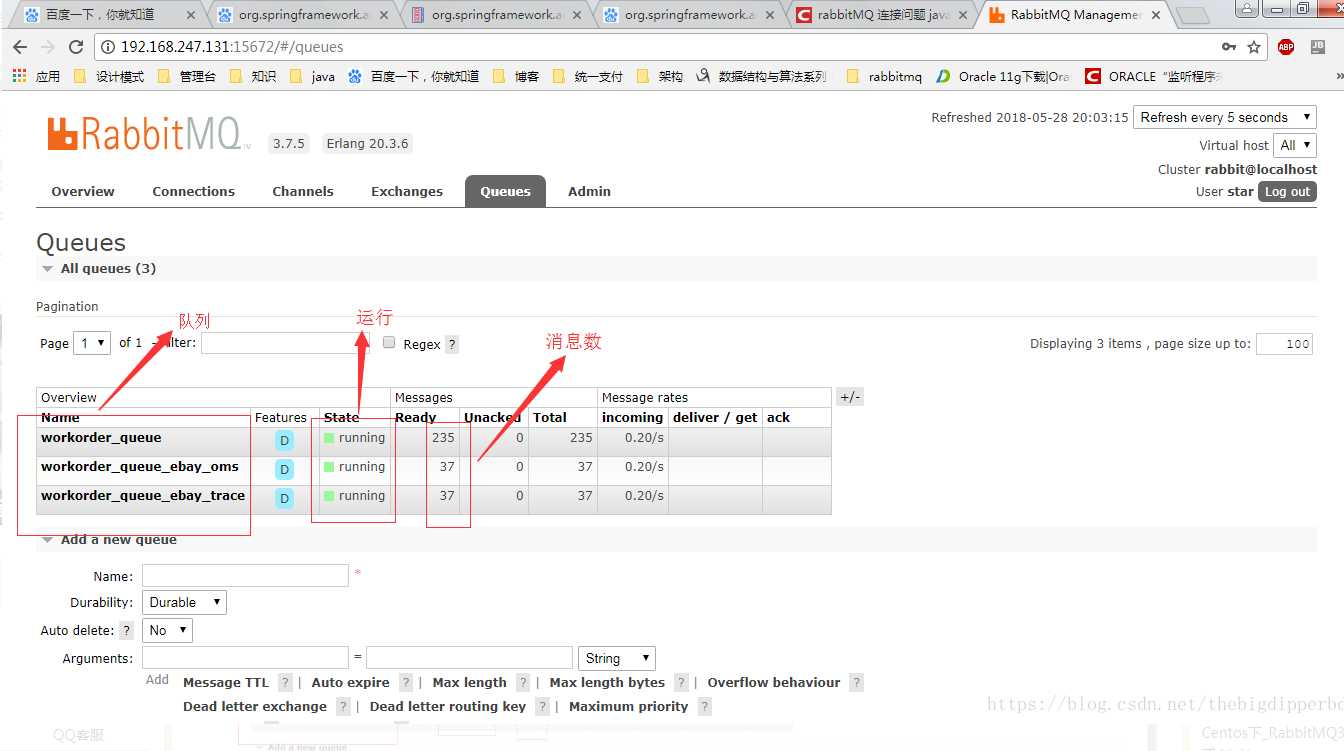Open the Apps grid bookmark icon
The width and height of the screenshot is (1344, 751).
point(18,76)
